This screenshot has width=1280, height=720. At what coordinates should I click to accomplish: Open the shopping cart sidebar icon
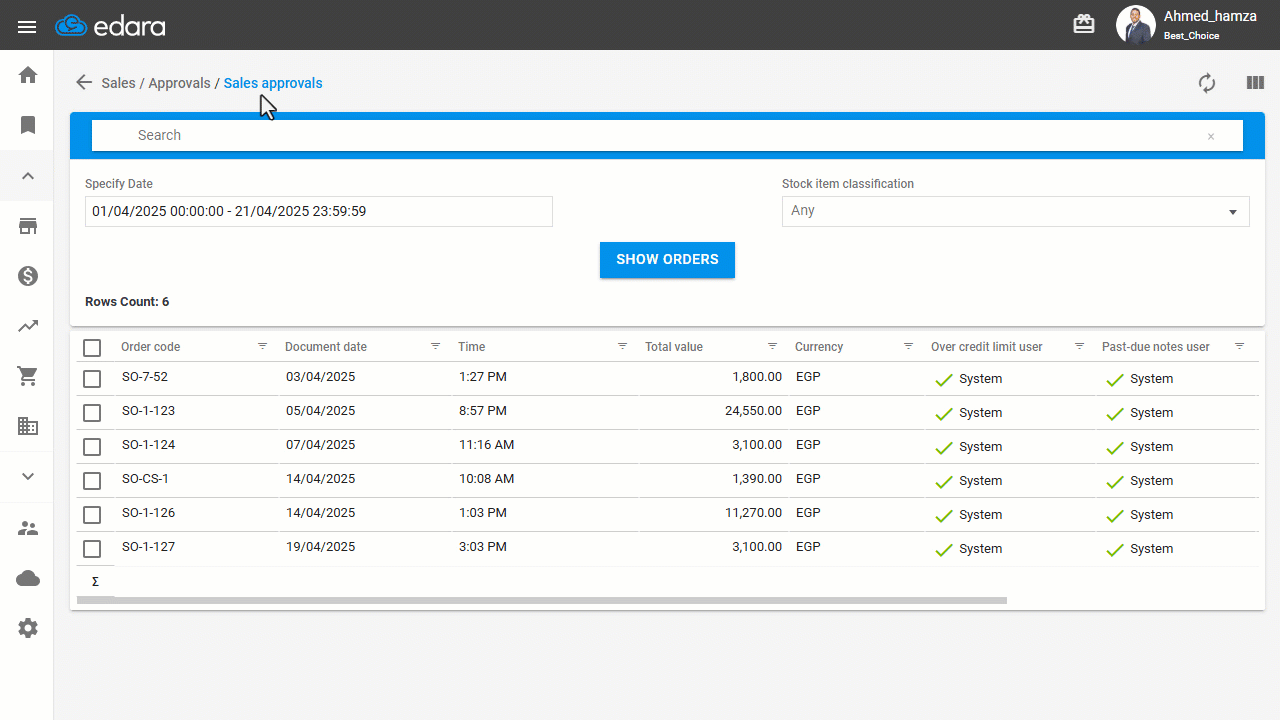click(x=28, y=376)
